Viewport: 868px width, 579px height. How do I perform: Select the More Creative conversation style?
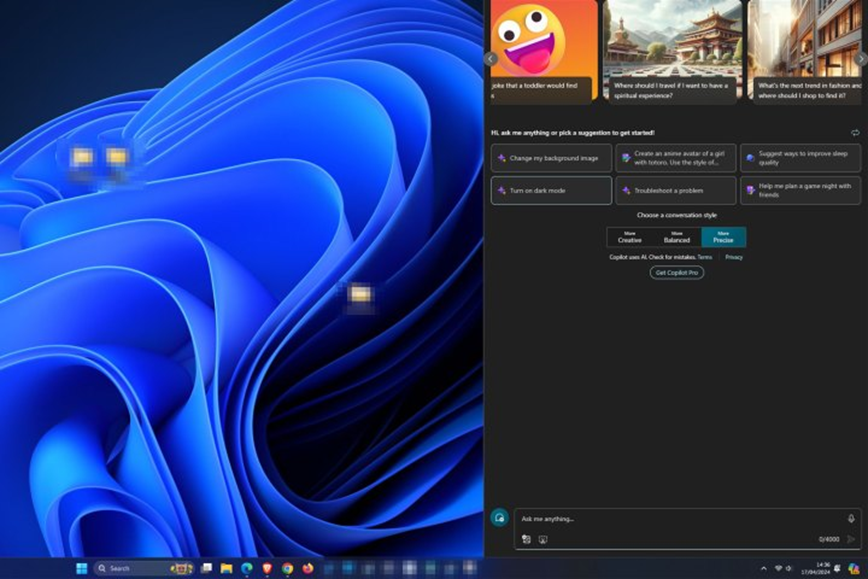(x=629, y=237)
